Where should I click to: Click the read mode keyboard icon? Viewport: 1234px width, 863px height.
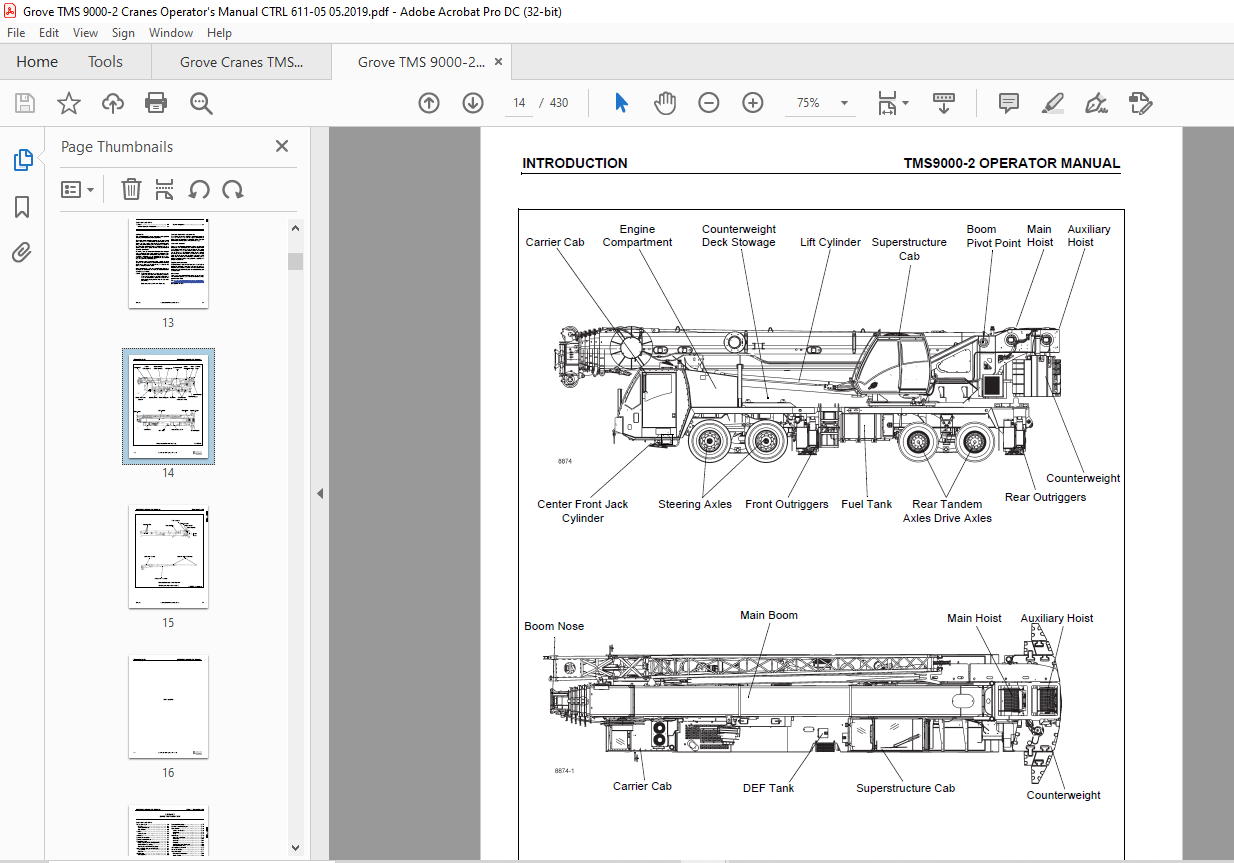945,103
